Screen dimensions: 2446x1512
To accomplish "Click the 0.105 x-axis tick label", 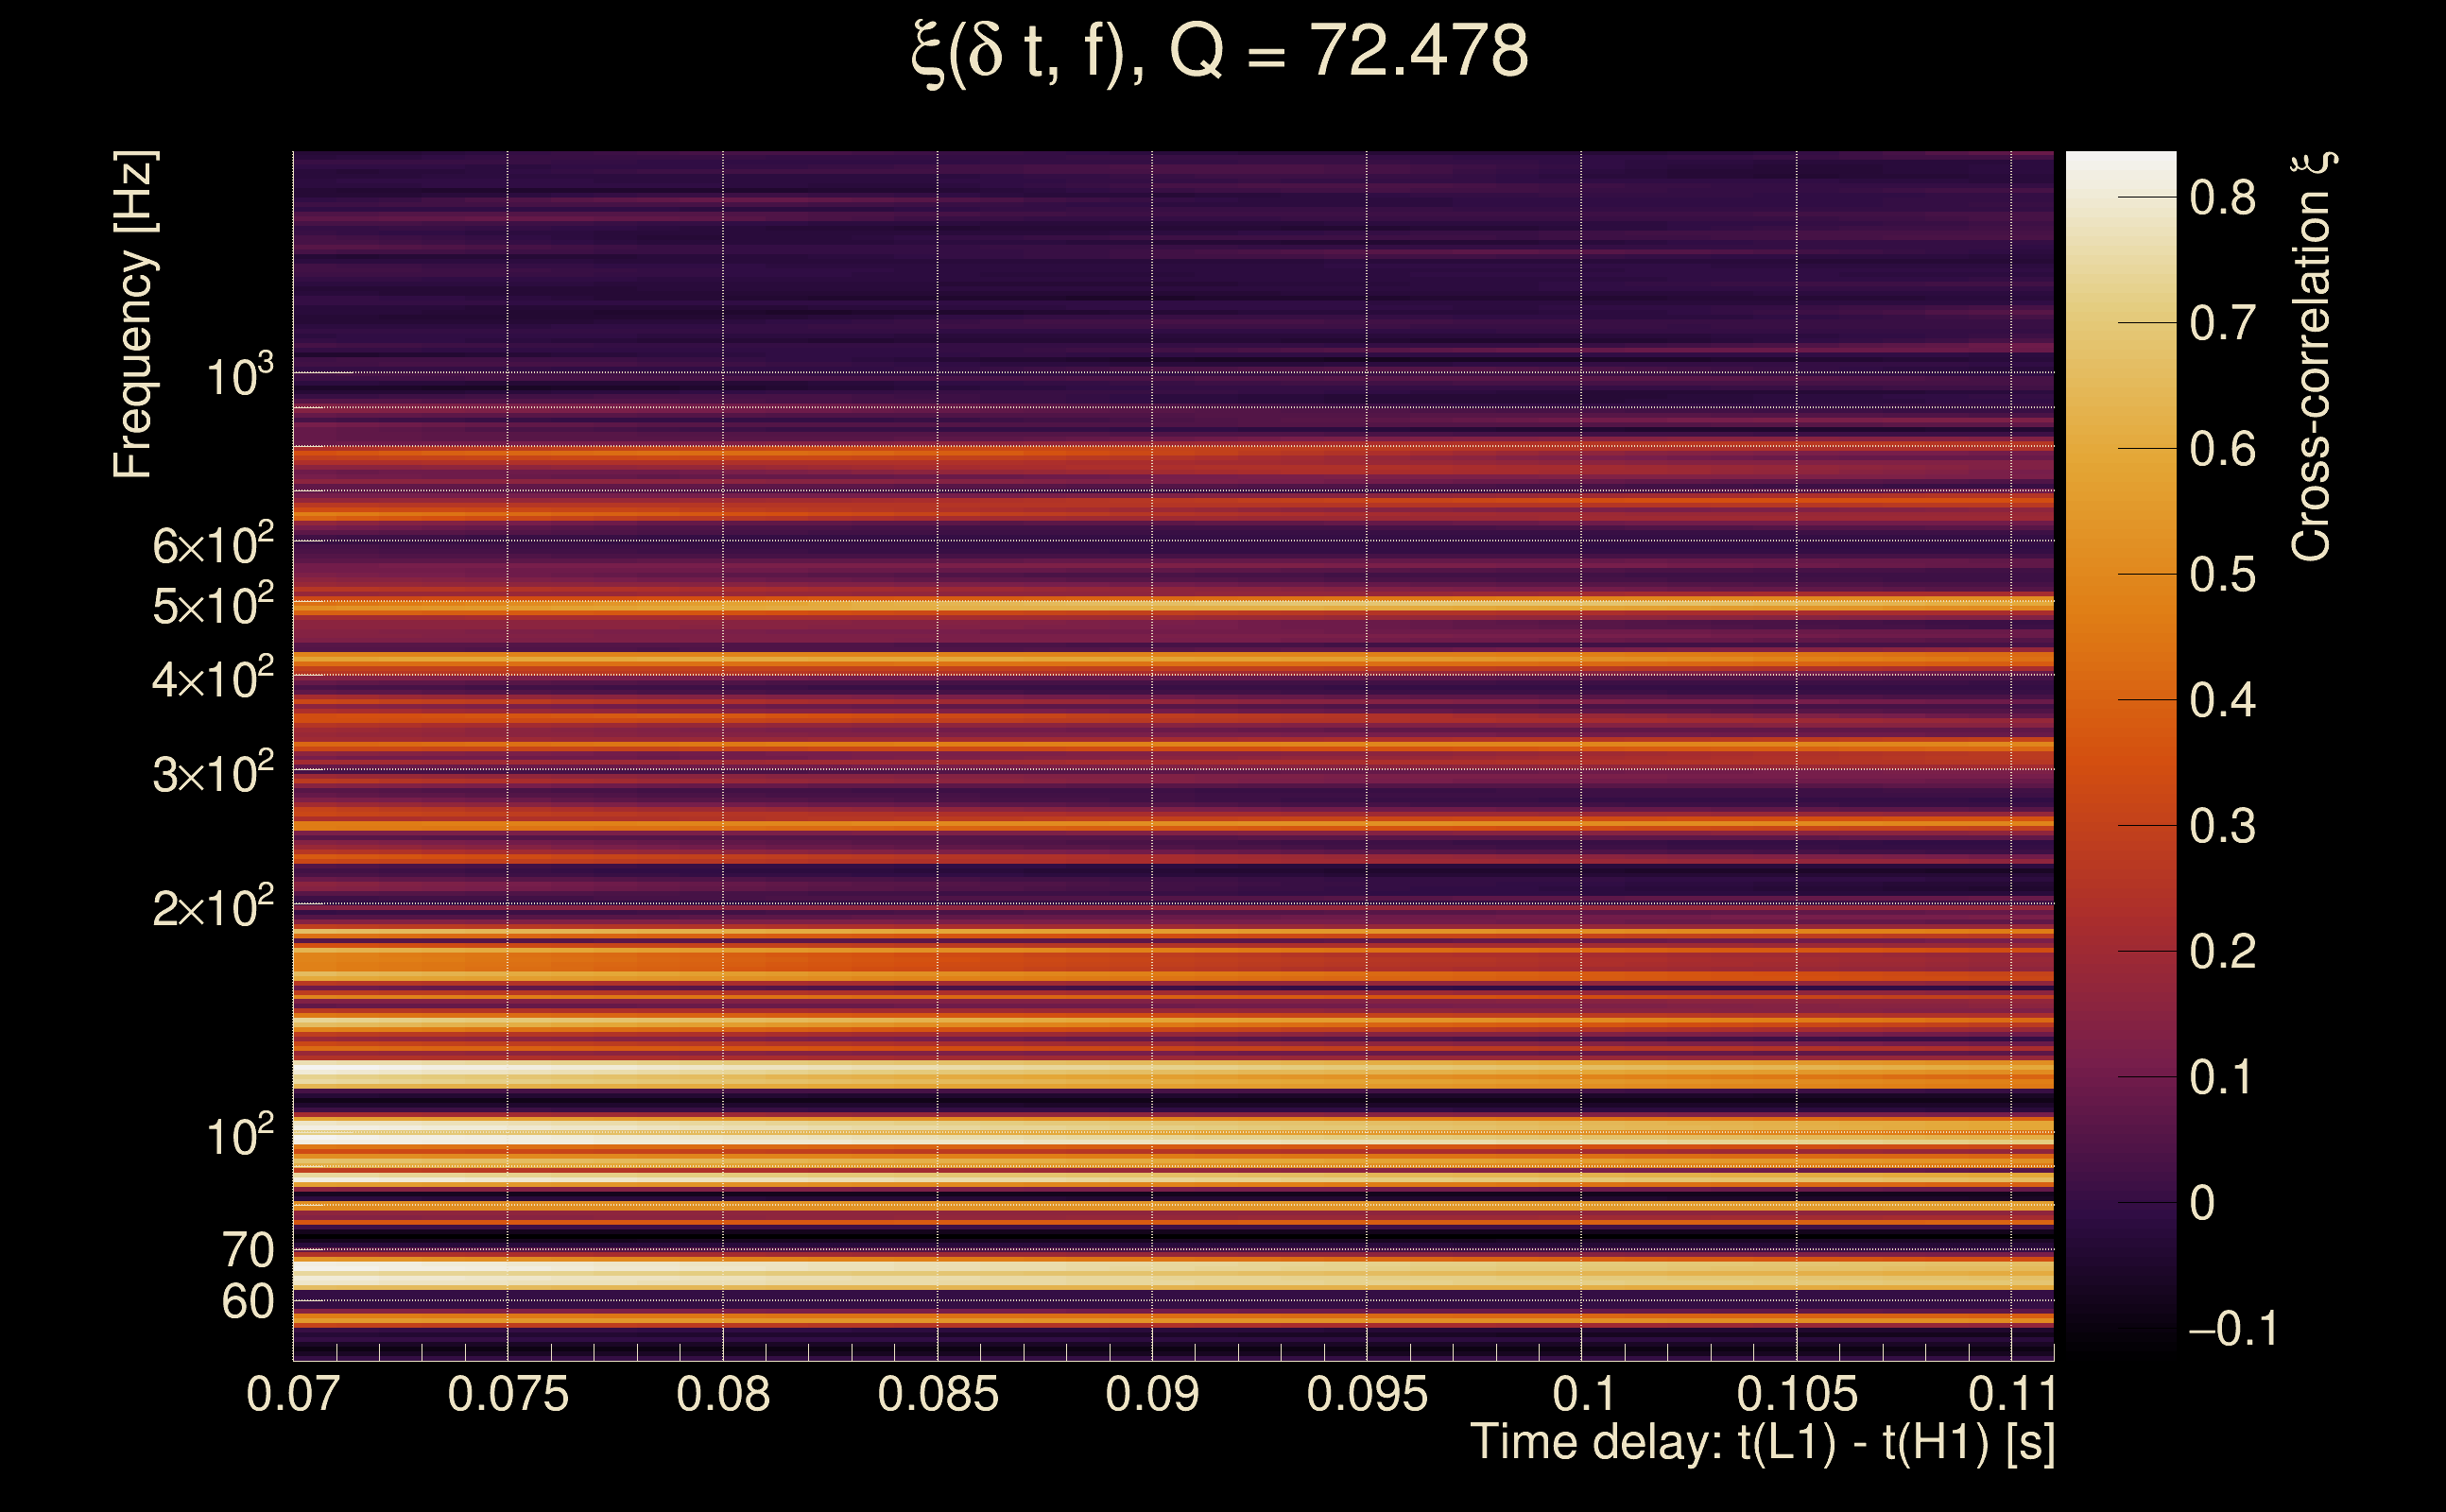I will tap(1797, 1394).
